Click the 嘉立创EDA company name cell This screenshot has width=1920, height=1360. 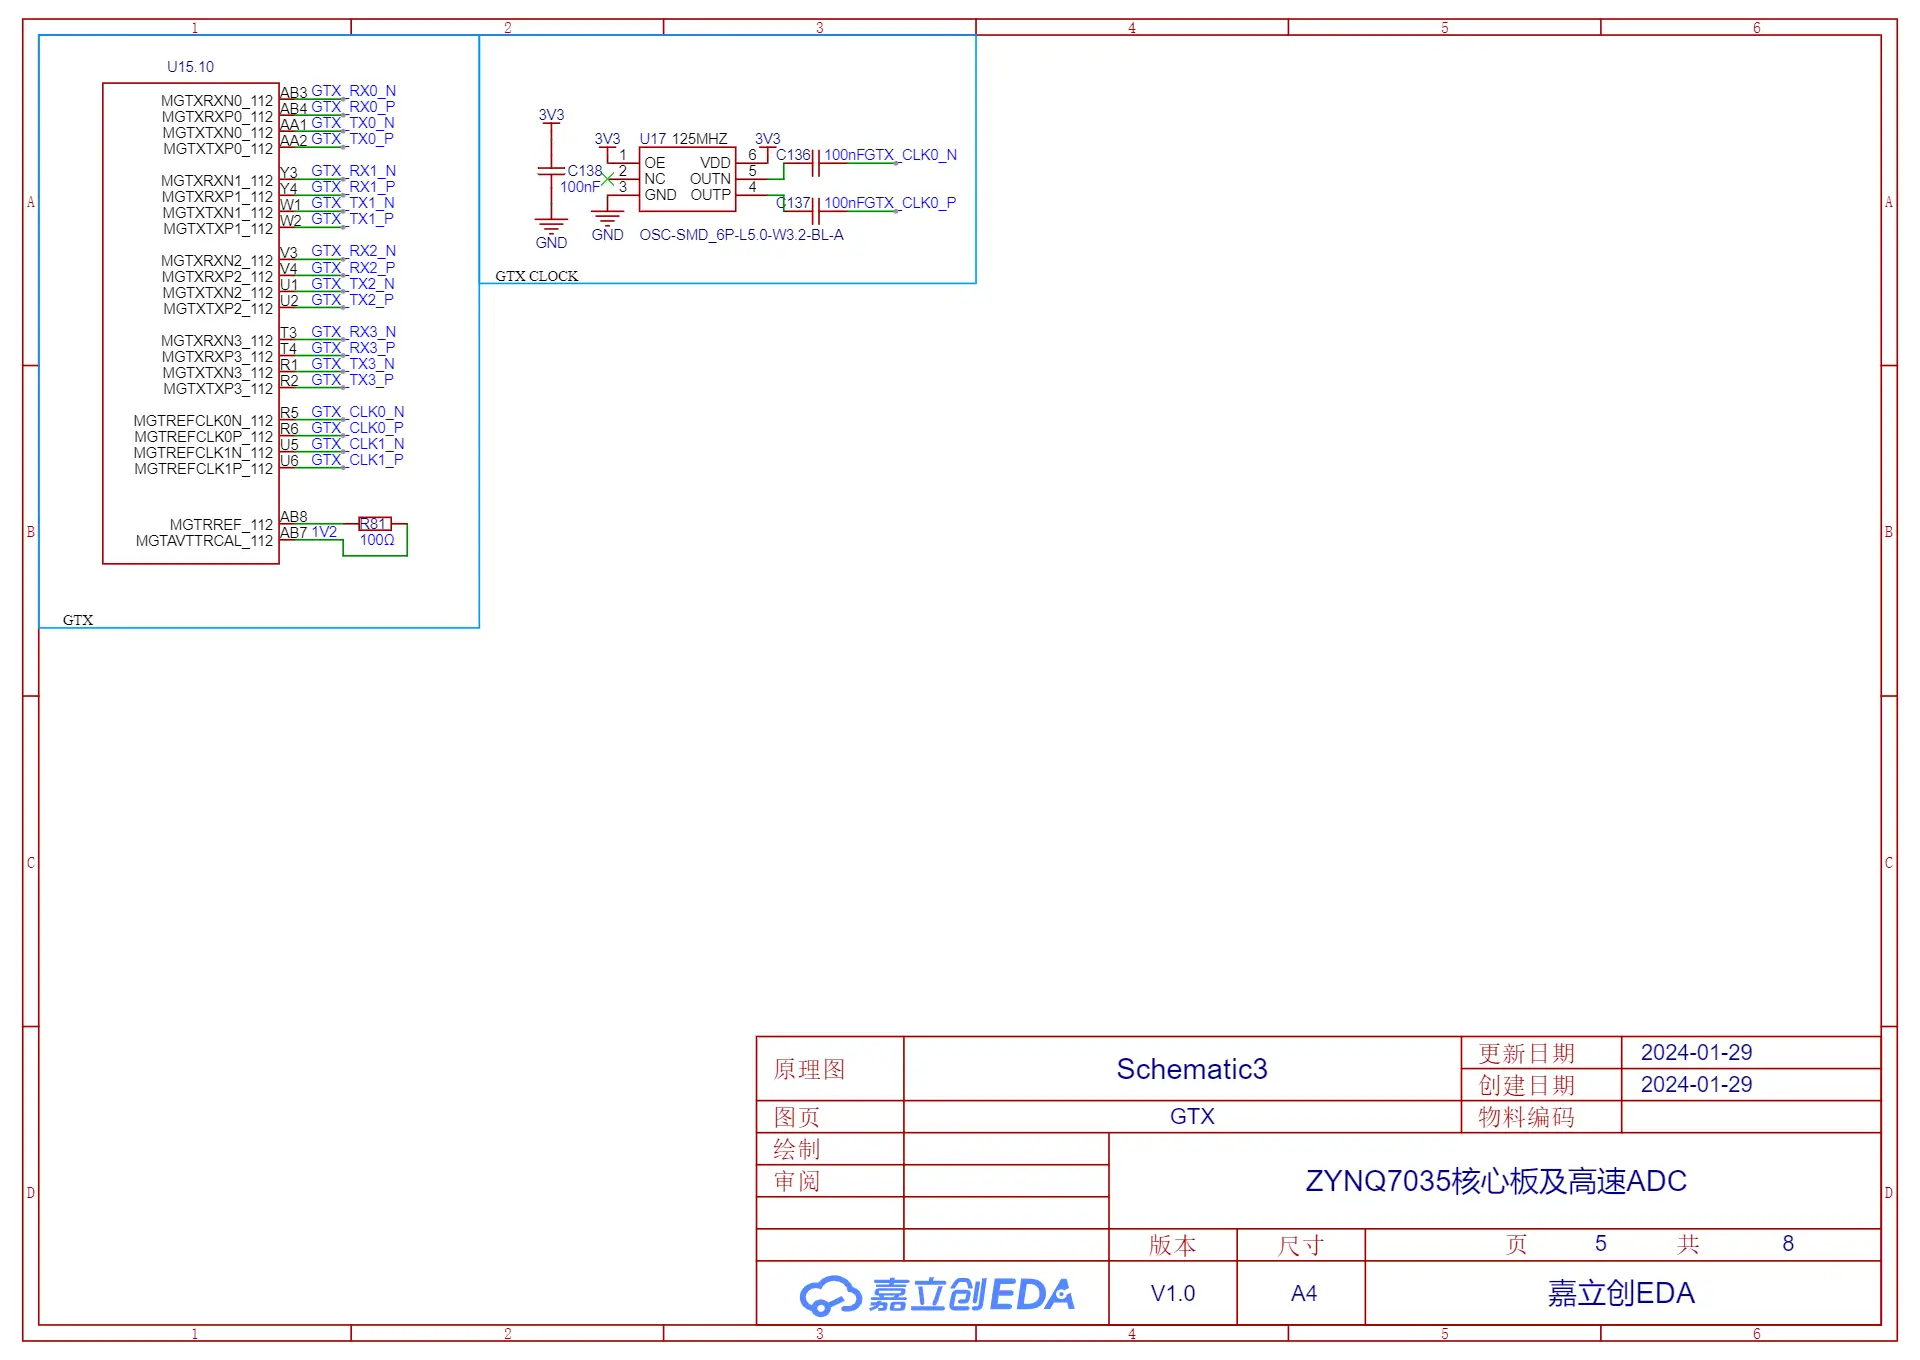point(1621,1293)
